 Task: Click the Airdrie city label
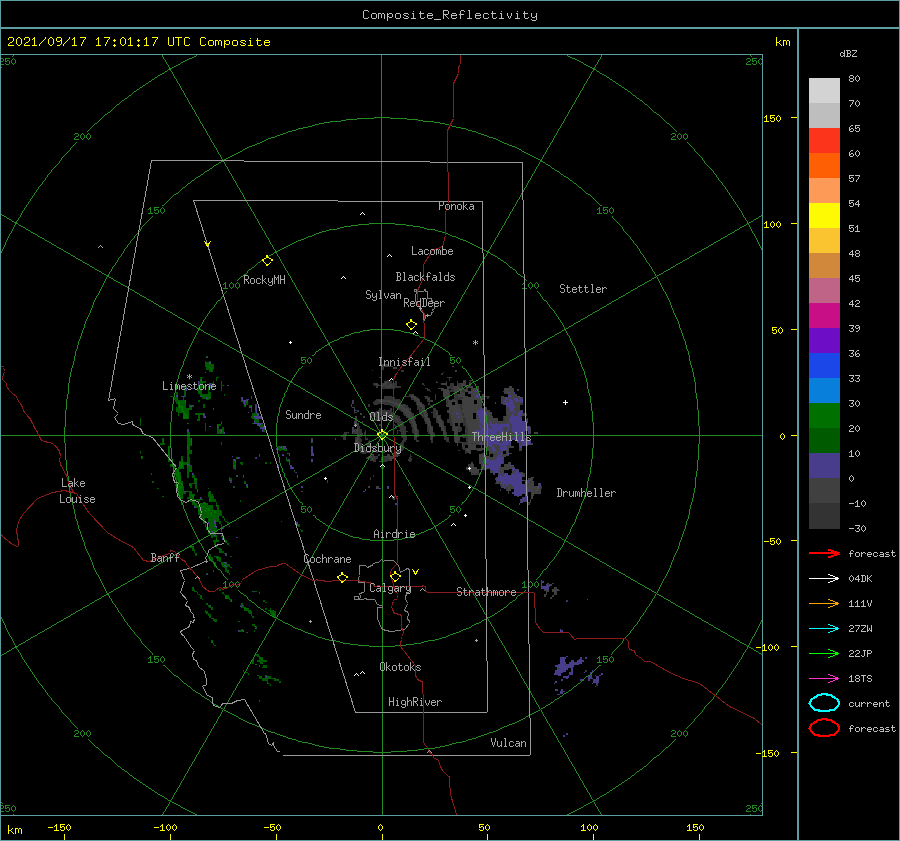pos(394,534)
